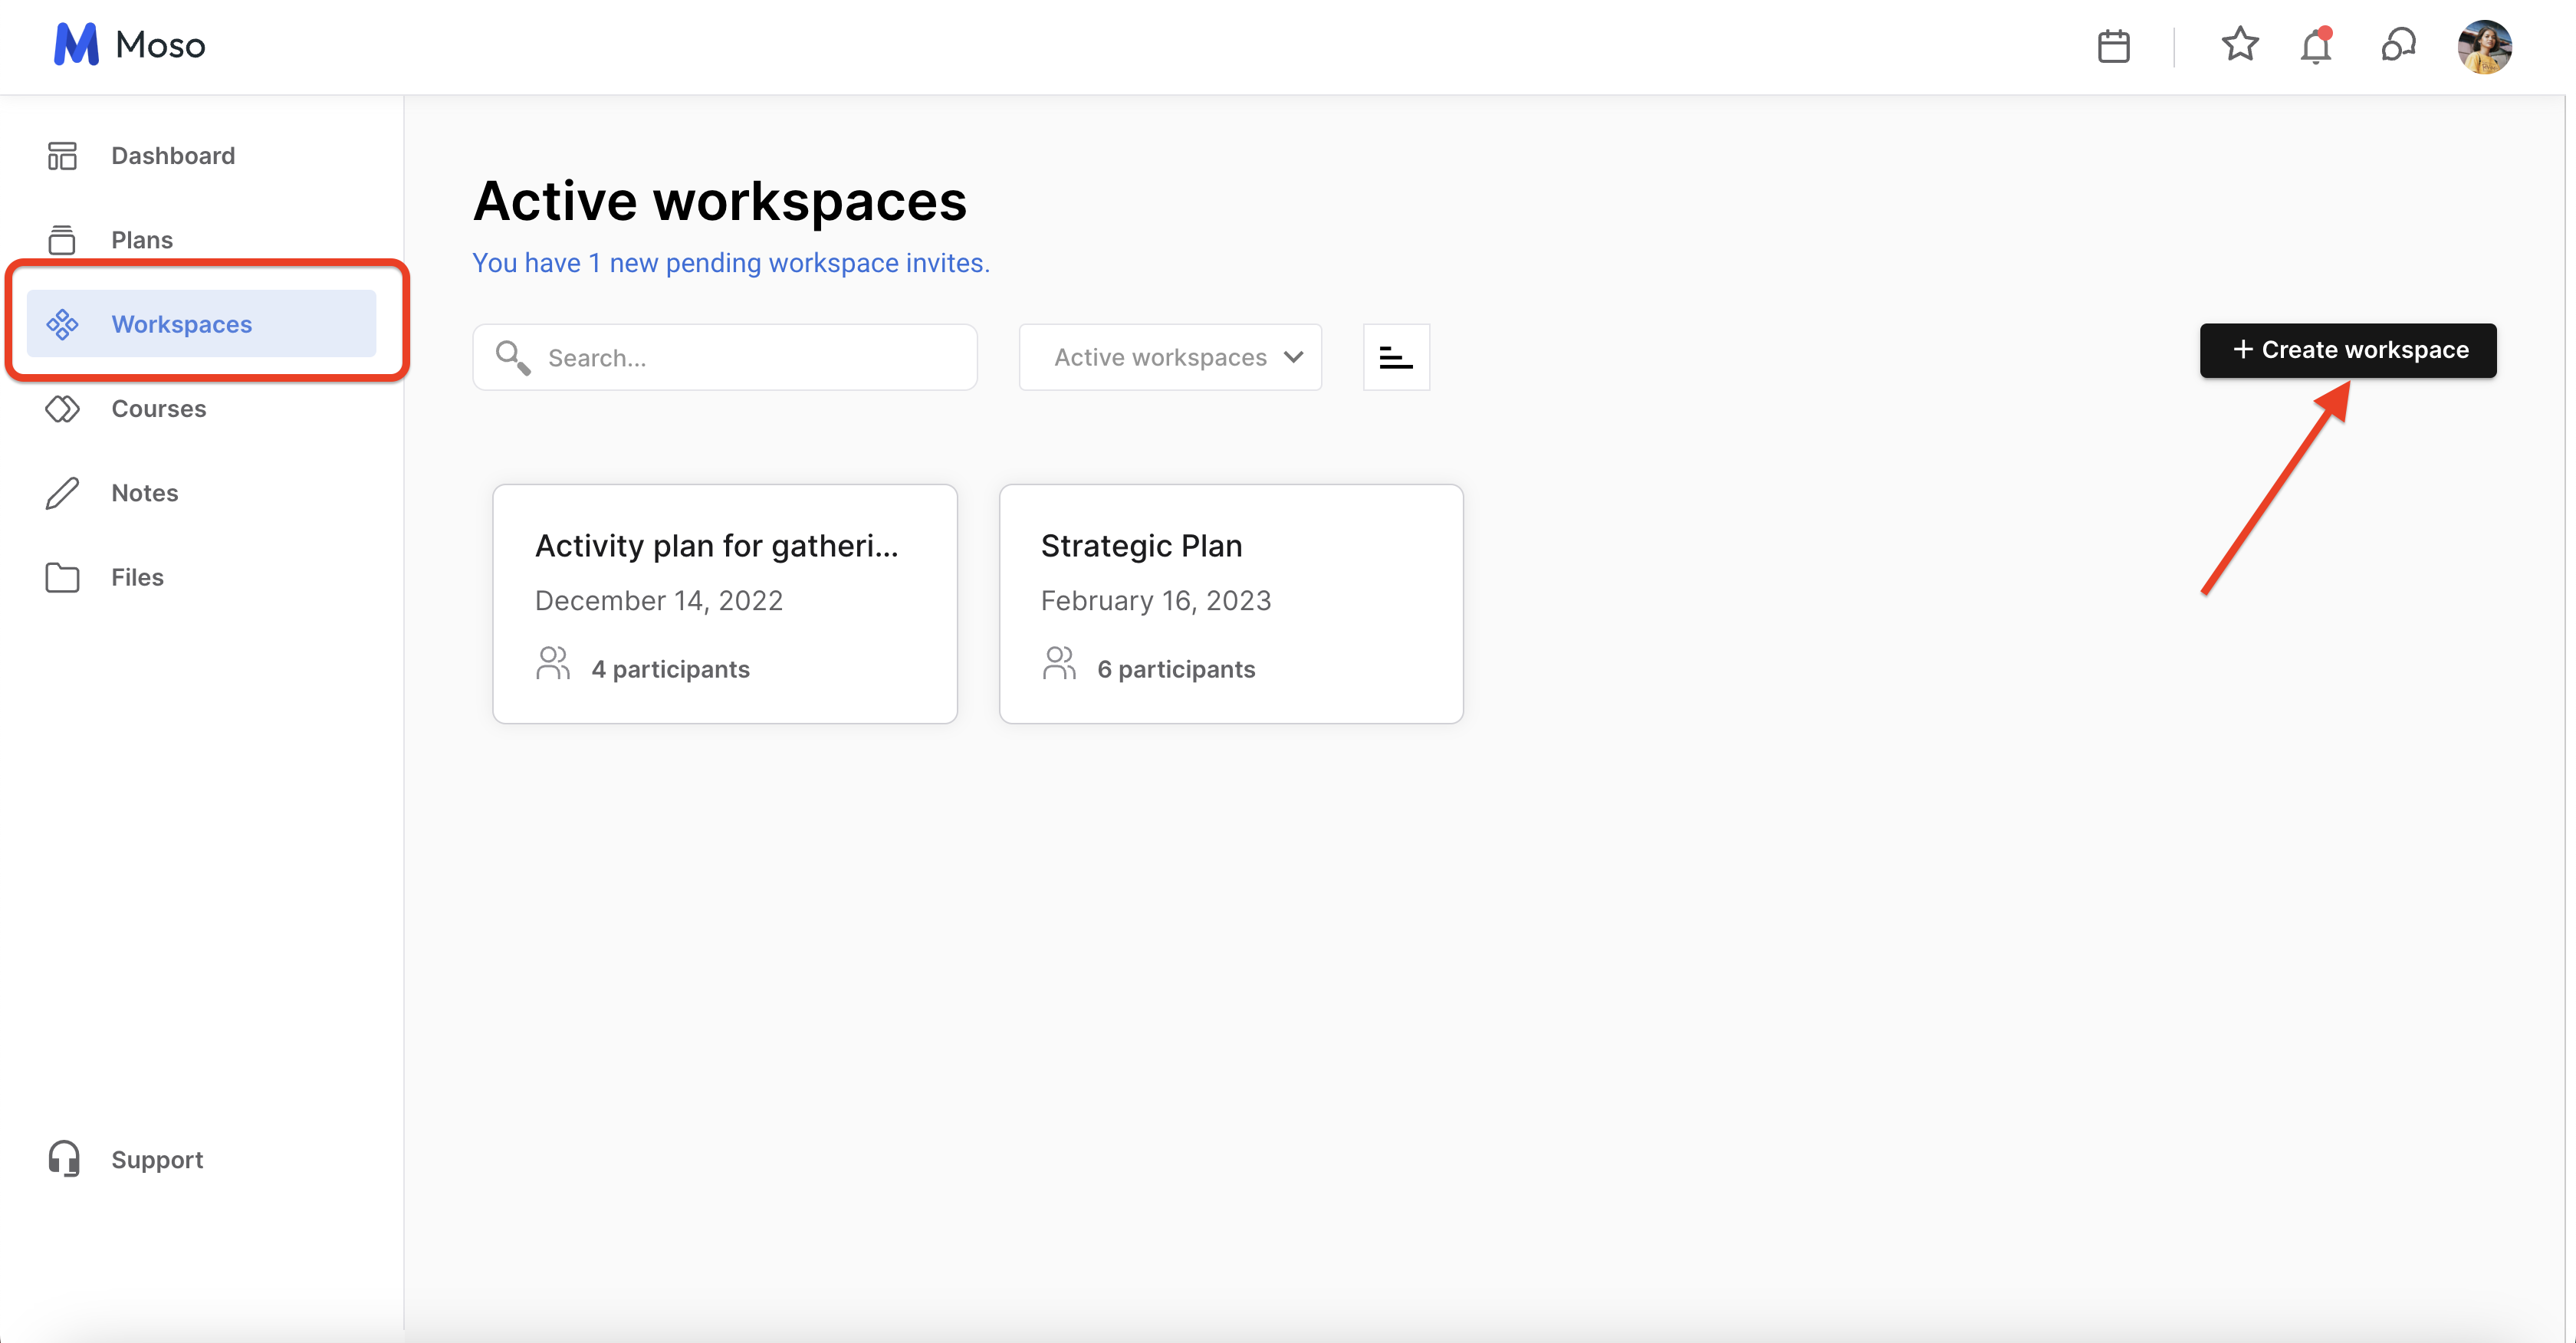Image resolution: width=2576 pixels, height=1343 pixels.
Task: Open pending workspace invites link
Action: pyautogui.click(x=730, y=263)
